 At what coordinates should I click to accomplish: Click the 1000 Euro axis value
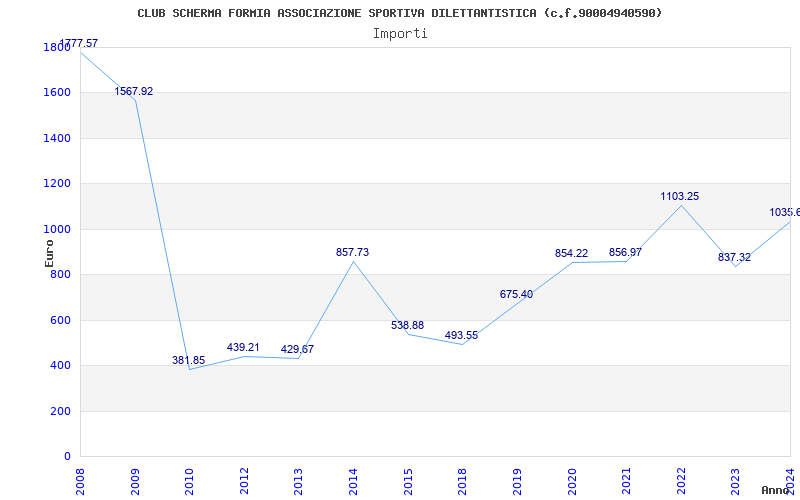57,230
